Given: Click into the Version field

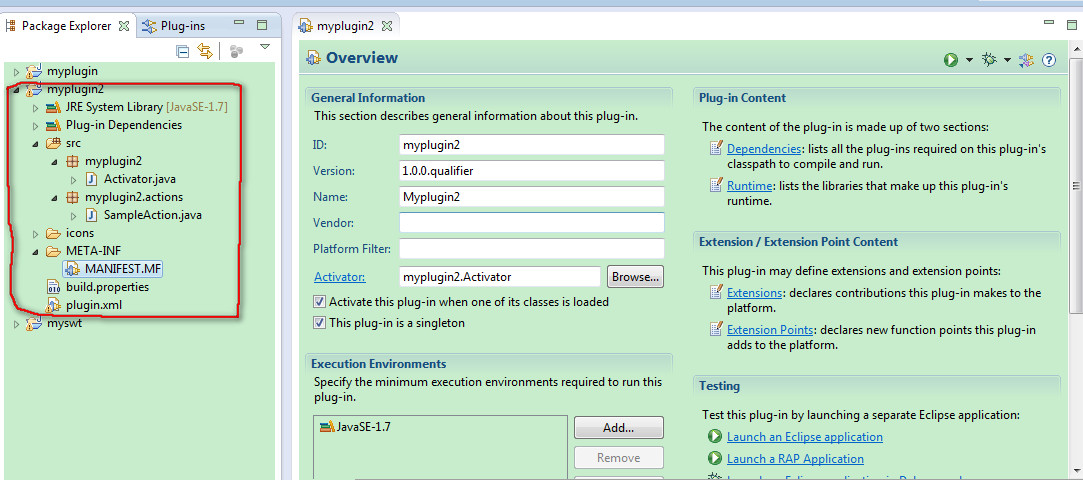Looking at the screenshot, I should pos(532,171).
